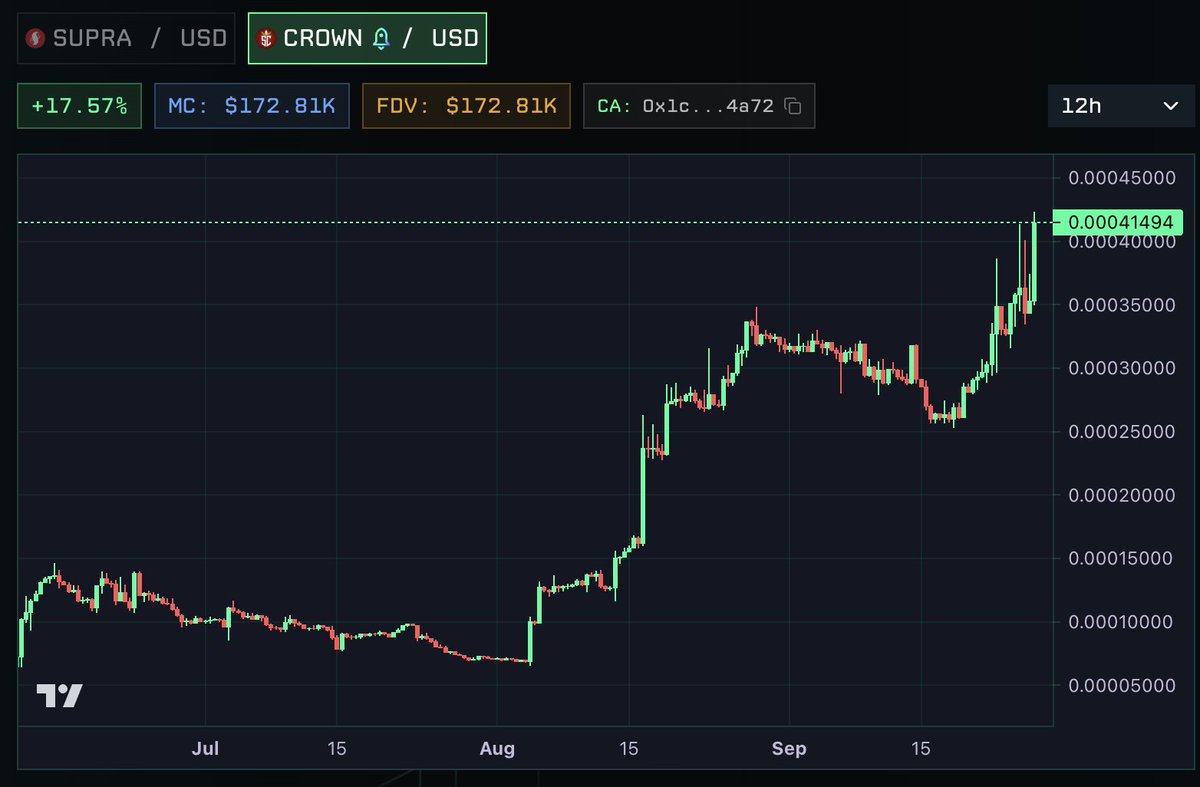This screenshot has height=787, width=1200.
Task: Click the 0.00020000 price axis label
Action: pos(1120,495)
